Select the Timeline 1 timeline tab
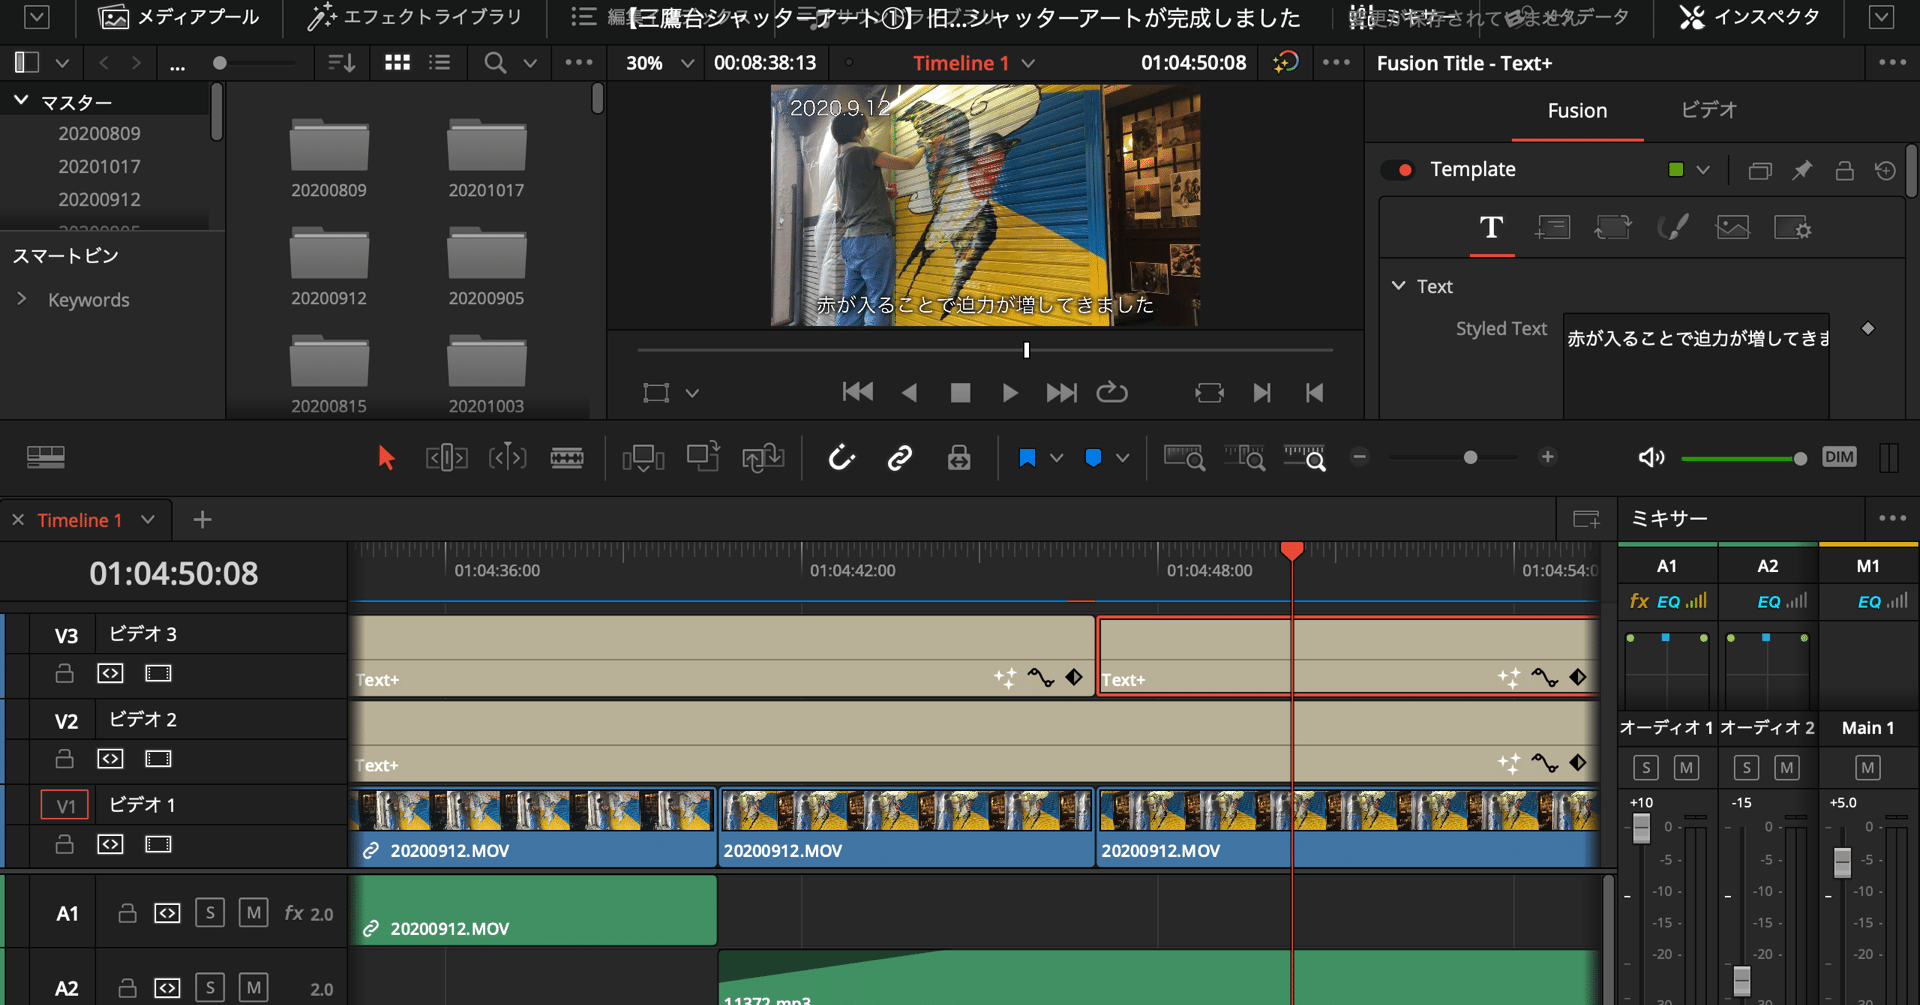Viewport: 1920px width, 1005px height. click(79, 520)
